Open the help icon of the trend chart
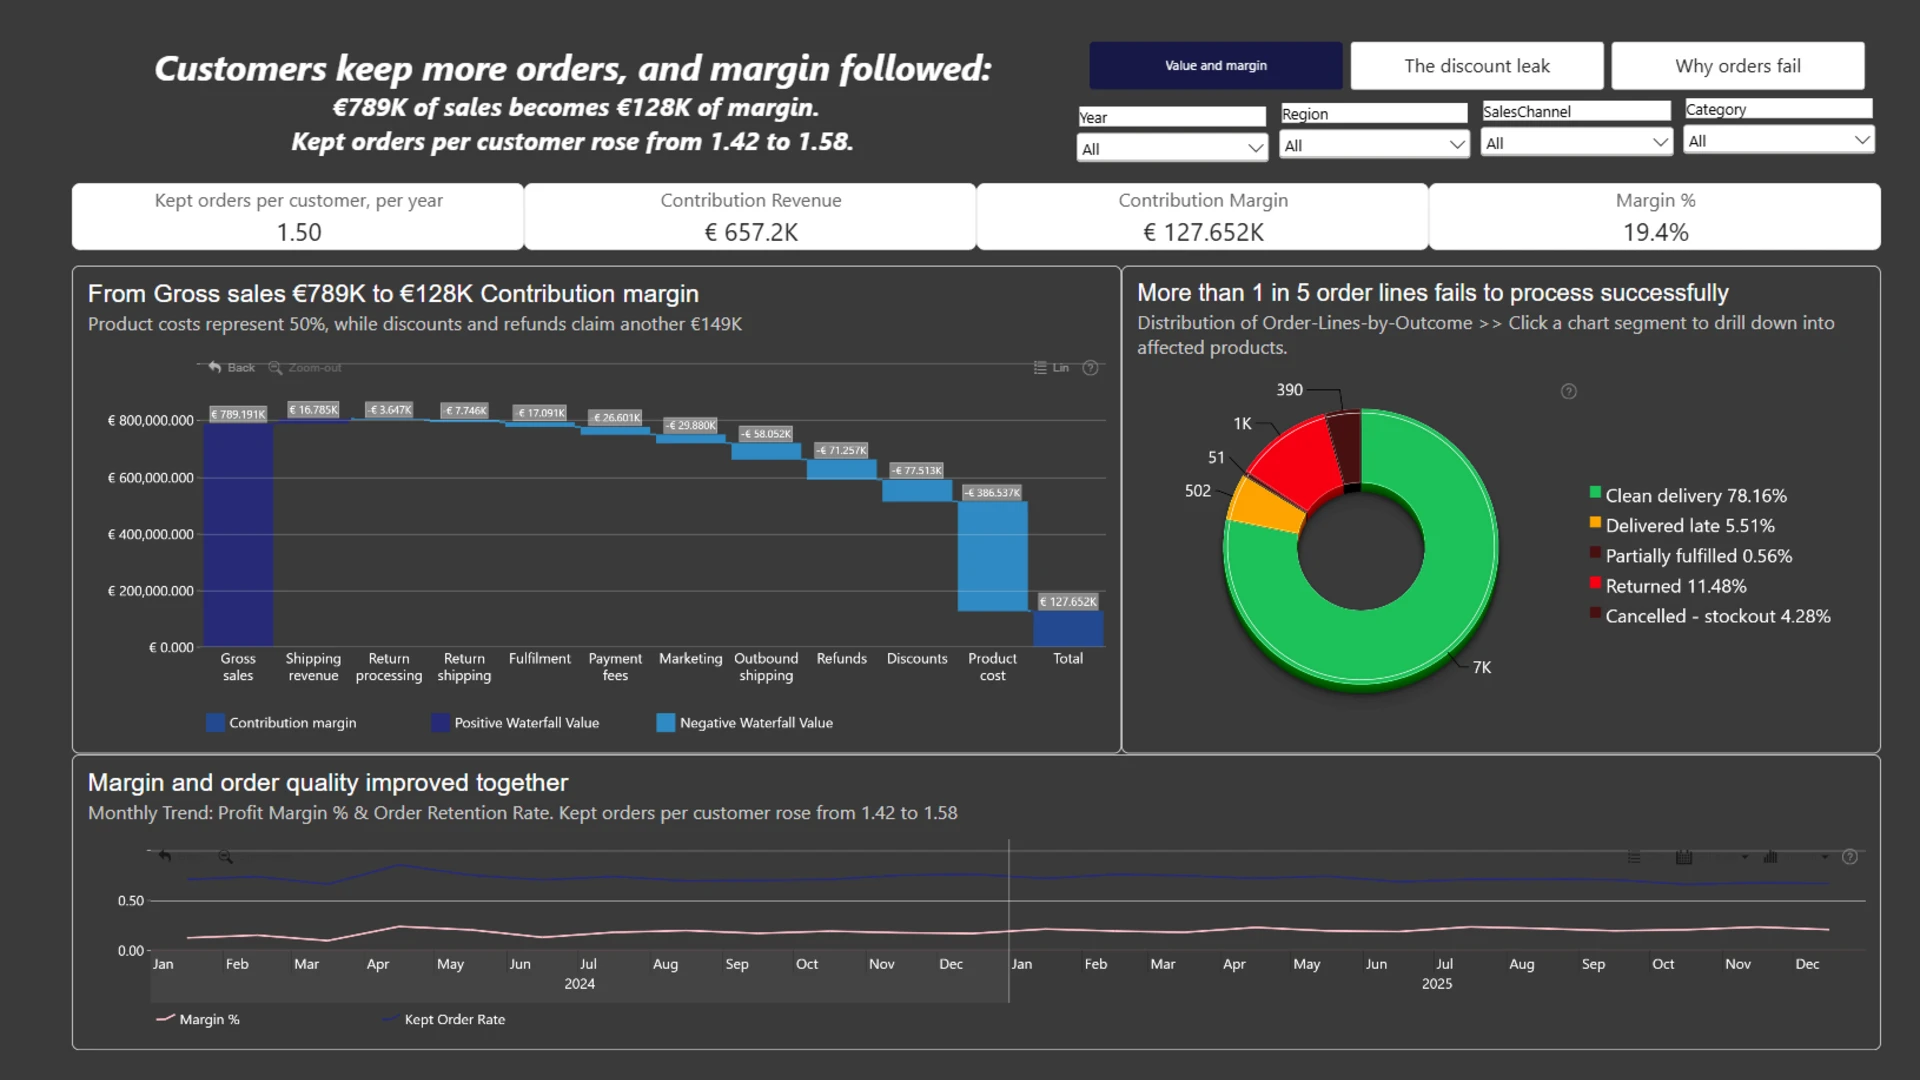Viewport: 1920px width, 1080px height. point(1850,857)
